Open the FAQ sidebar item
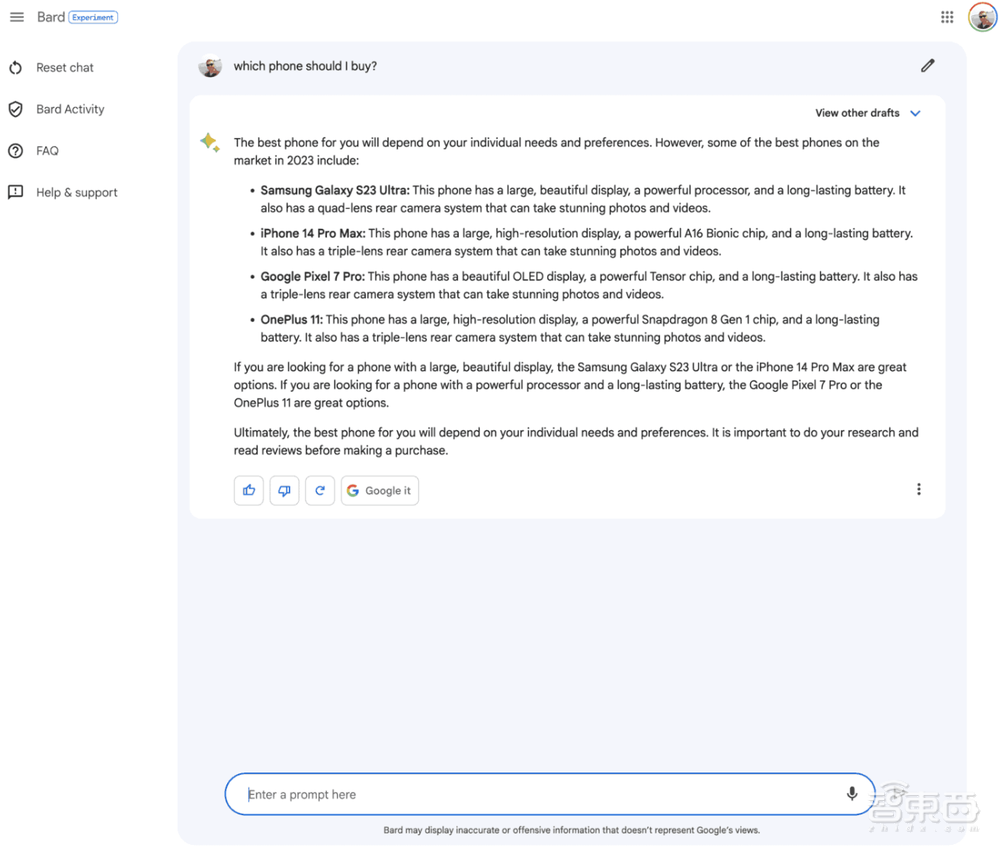The width and height of the screenshot is (1000, 851). coord(47,151)
